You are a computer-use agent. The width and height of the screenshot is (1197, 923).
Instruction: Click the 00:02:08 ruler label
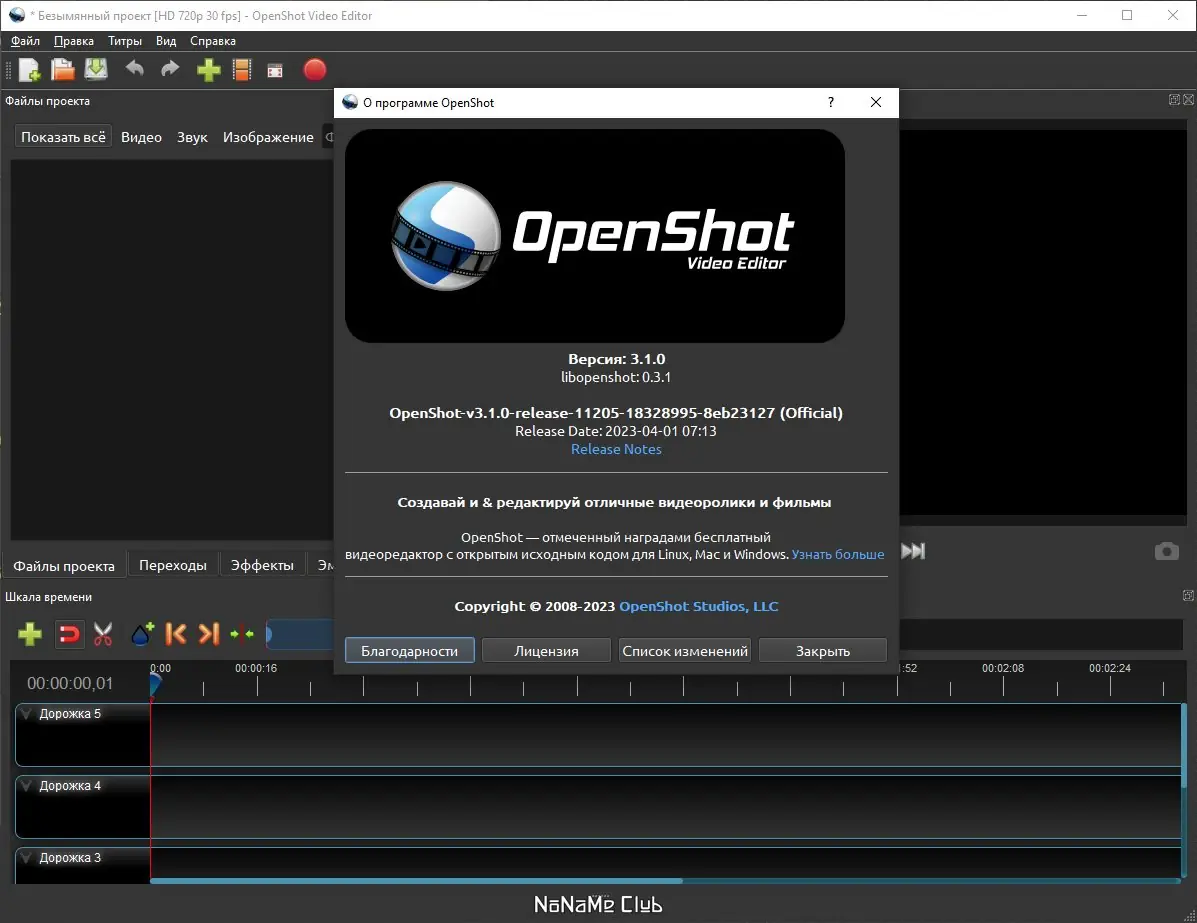click(1002, 668)
